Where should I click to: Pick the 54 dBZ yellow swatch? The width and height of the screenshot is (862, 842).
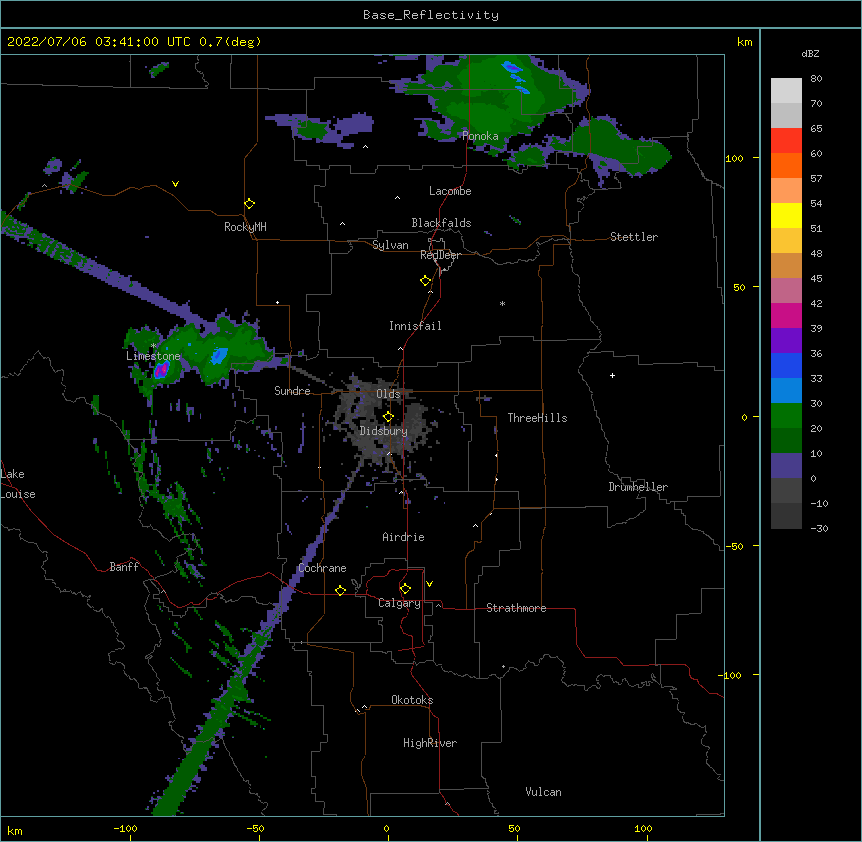[x=786, y=215]
